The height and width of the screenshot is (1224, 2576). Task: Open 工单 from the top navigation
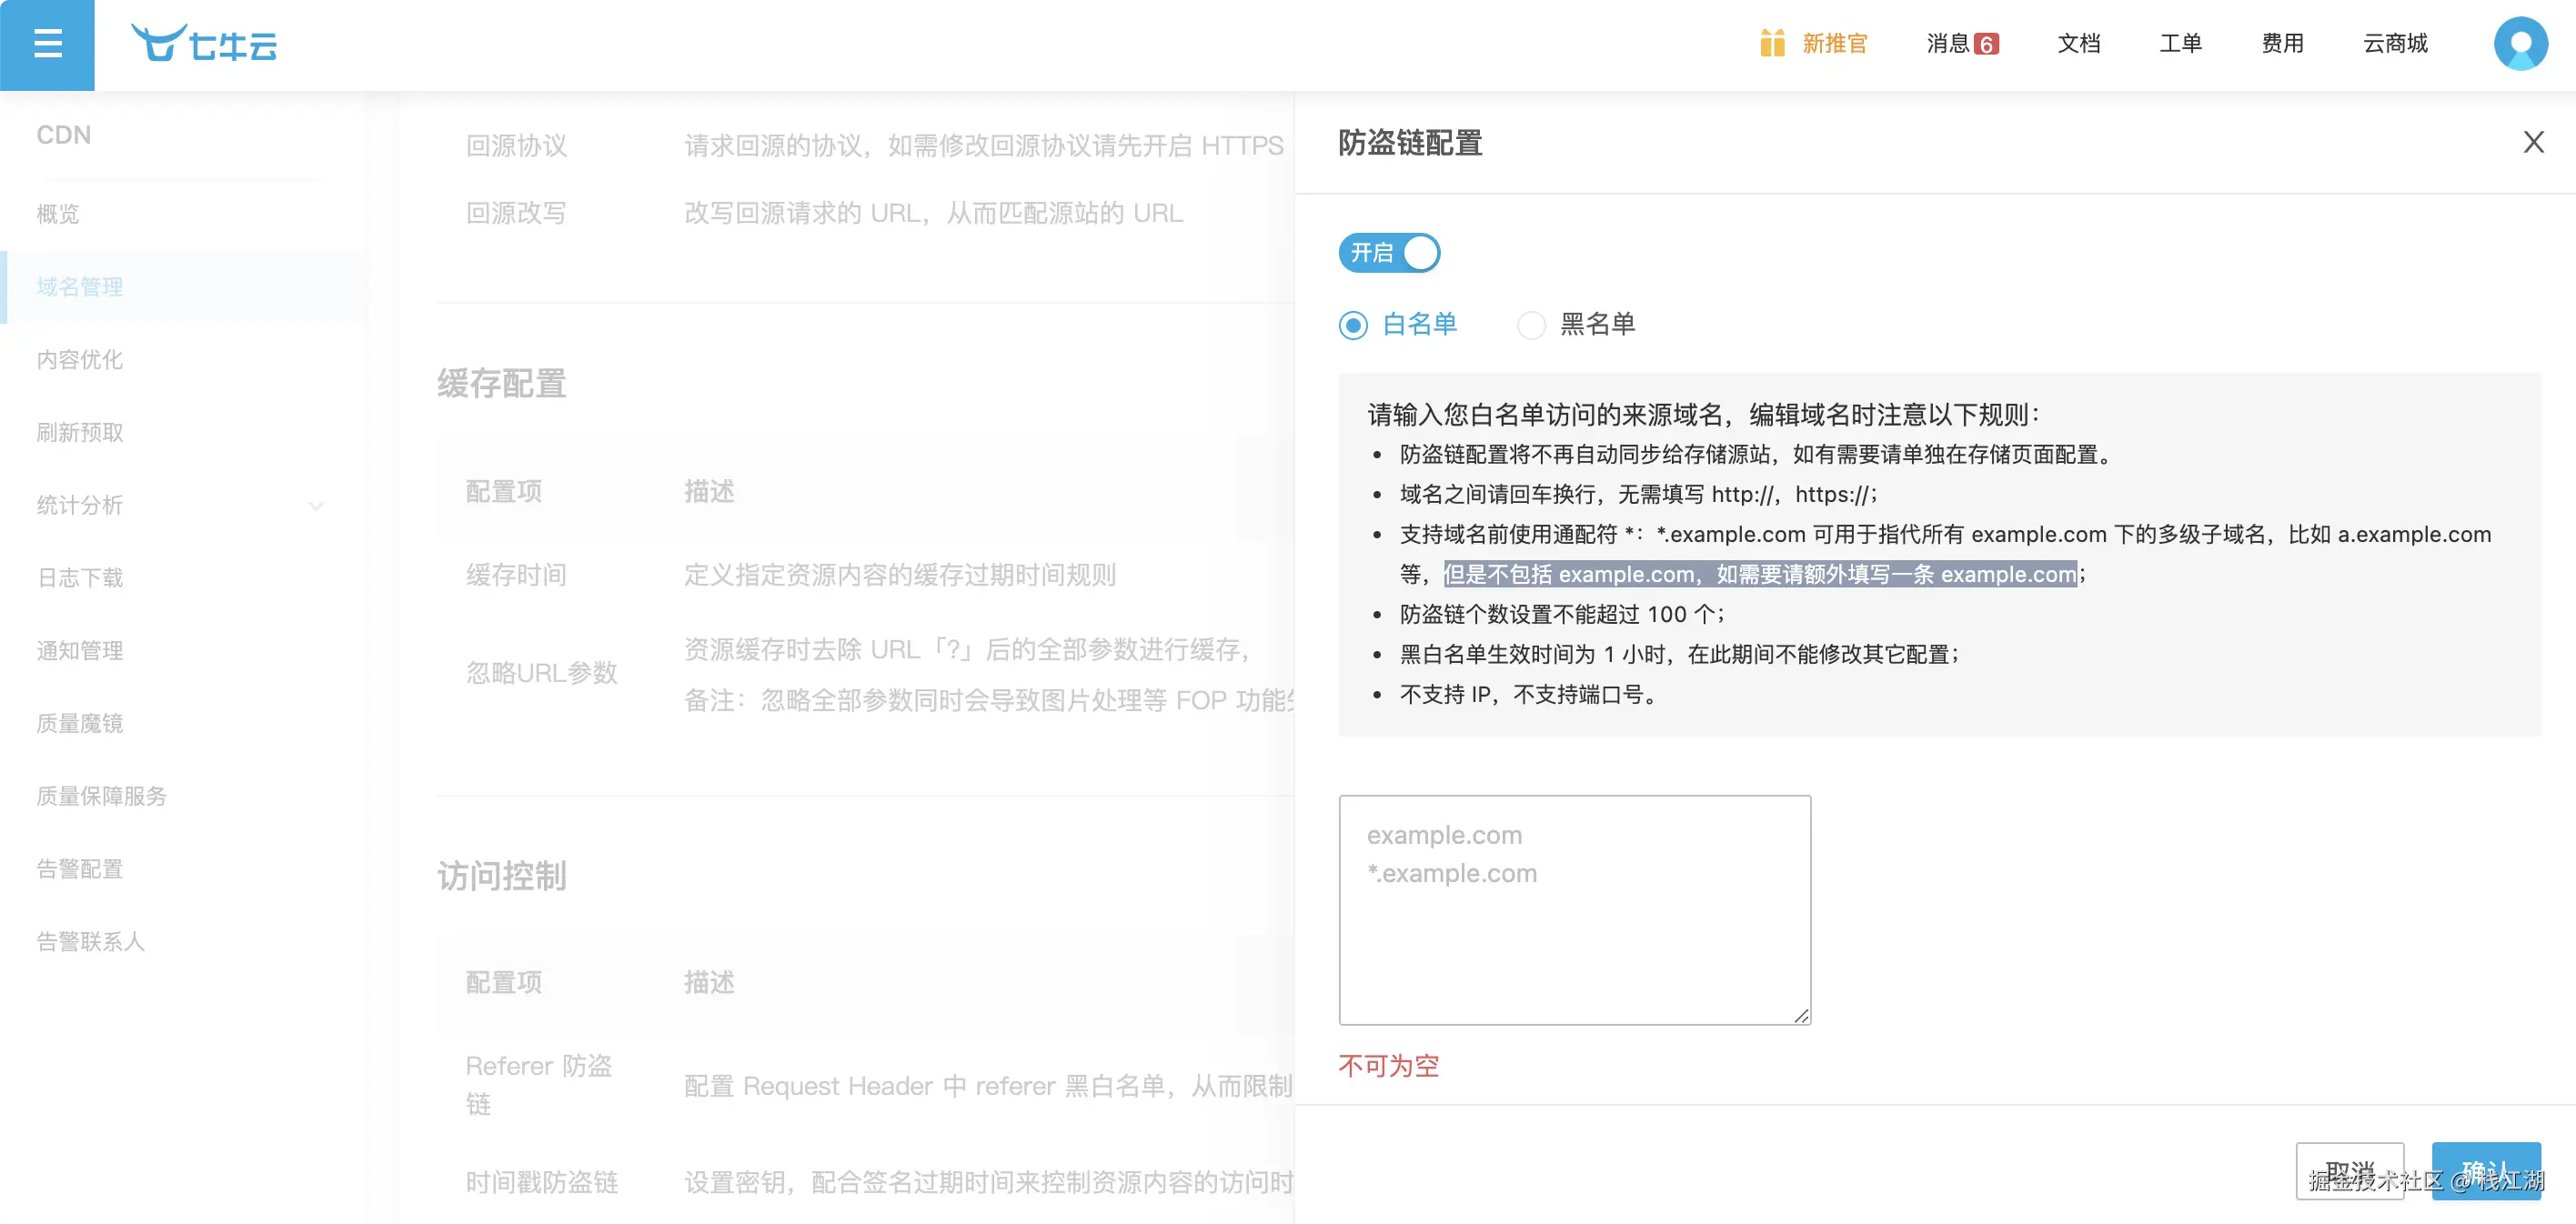pos(2180,44)
